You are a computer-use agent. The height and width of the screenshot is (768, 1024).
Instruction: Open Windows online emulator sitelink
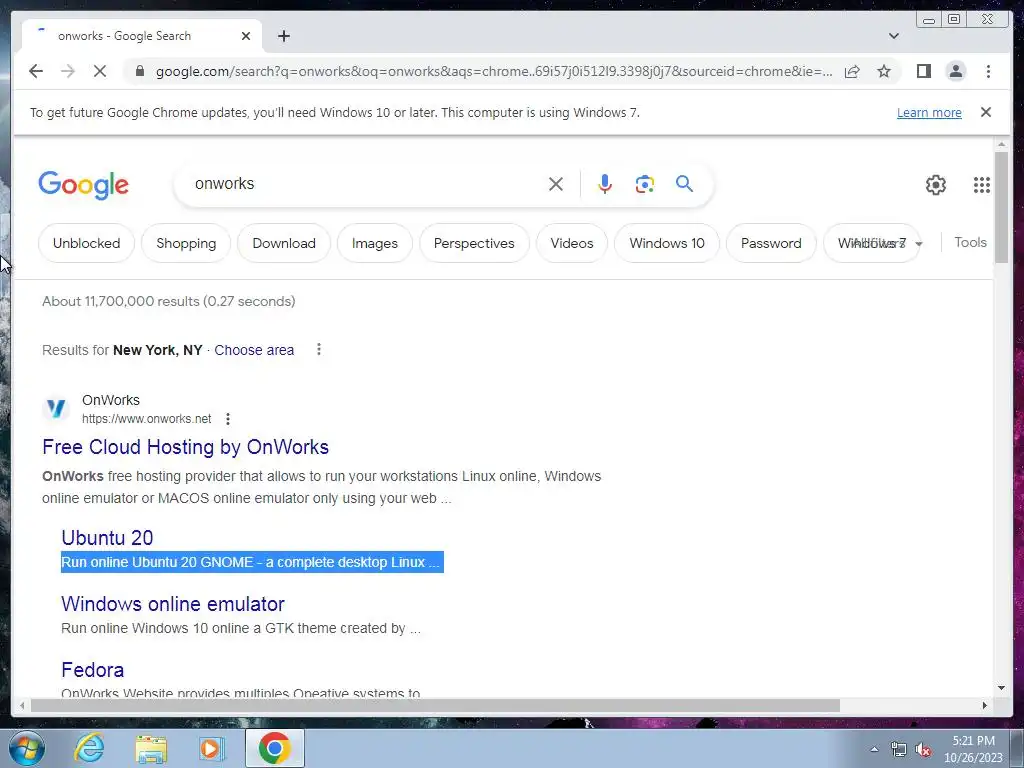click(x=173, y=604)
